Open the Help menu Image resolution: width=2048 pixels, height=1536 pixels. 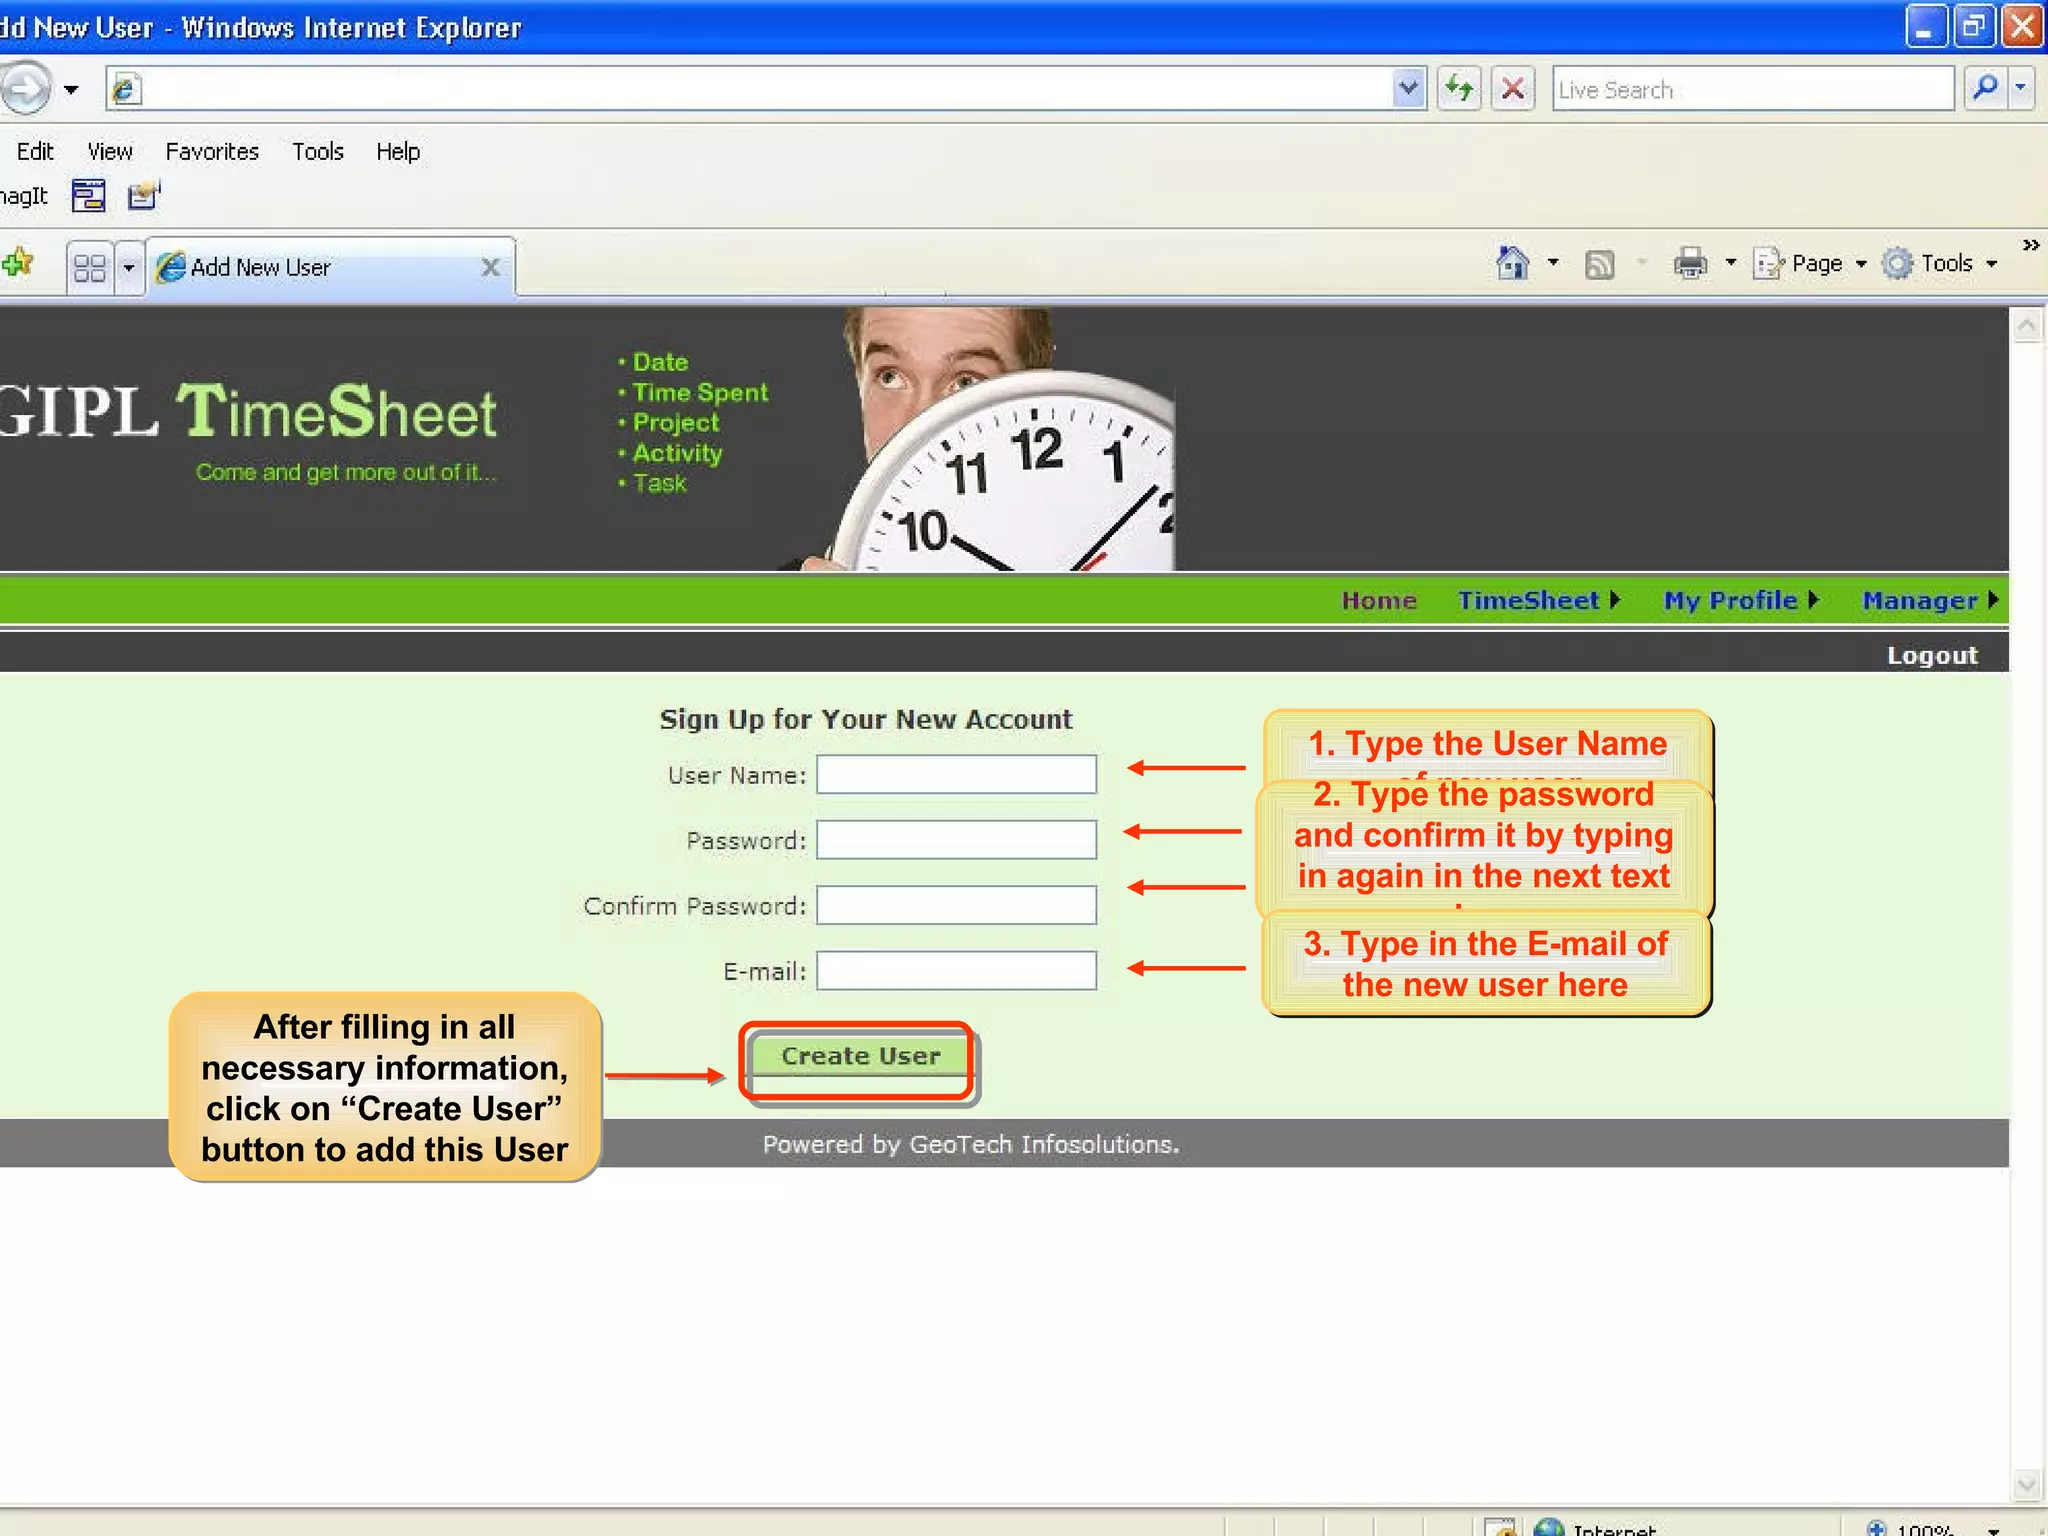tap(398, 152)
